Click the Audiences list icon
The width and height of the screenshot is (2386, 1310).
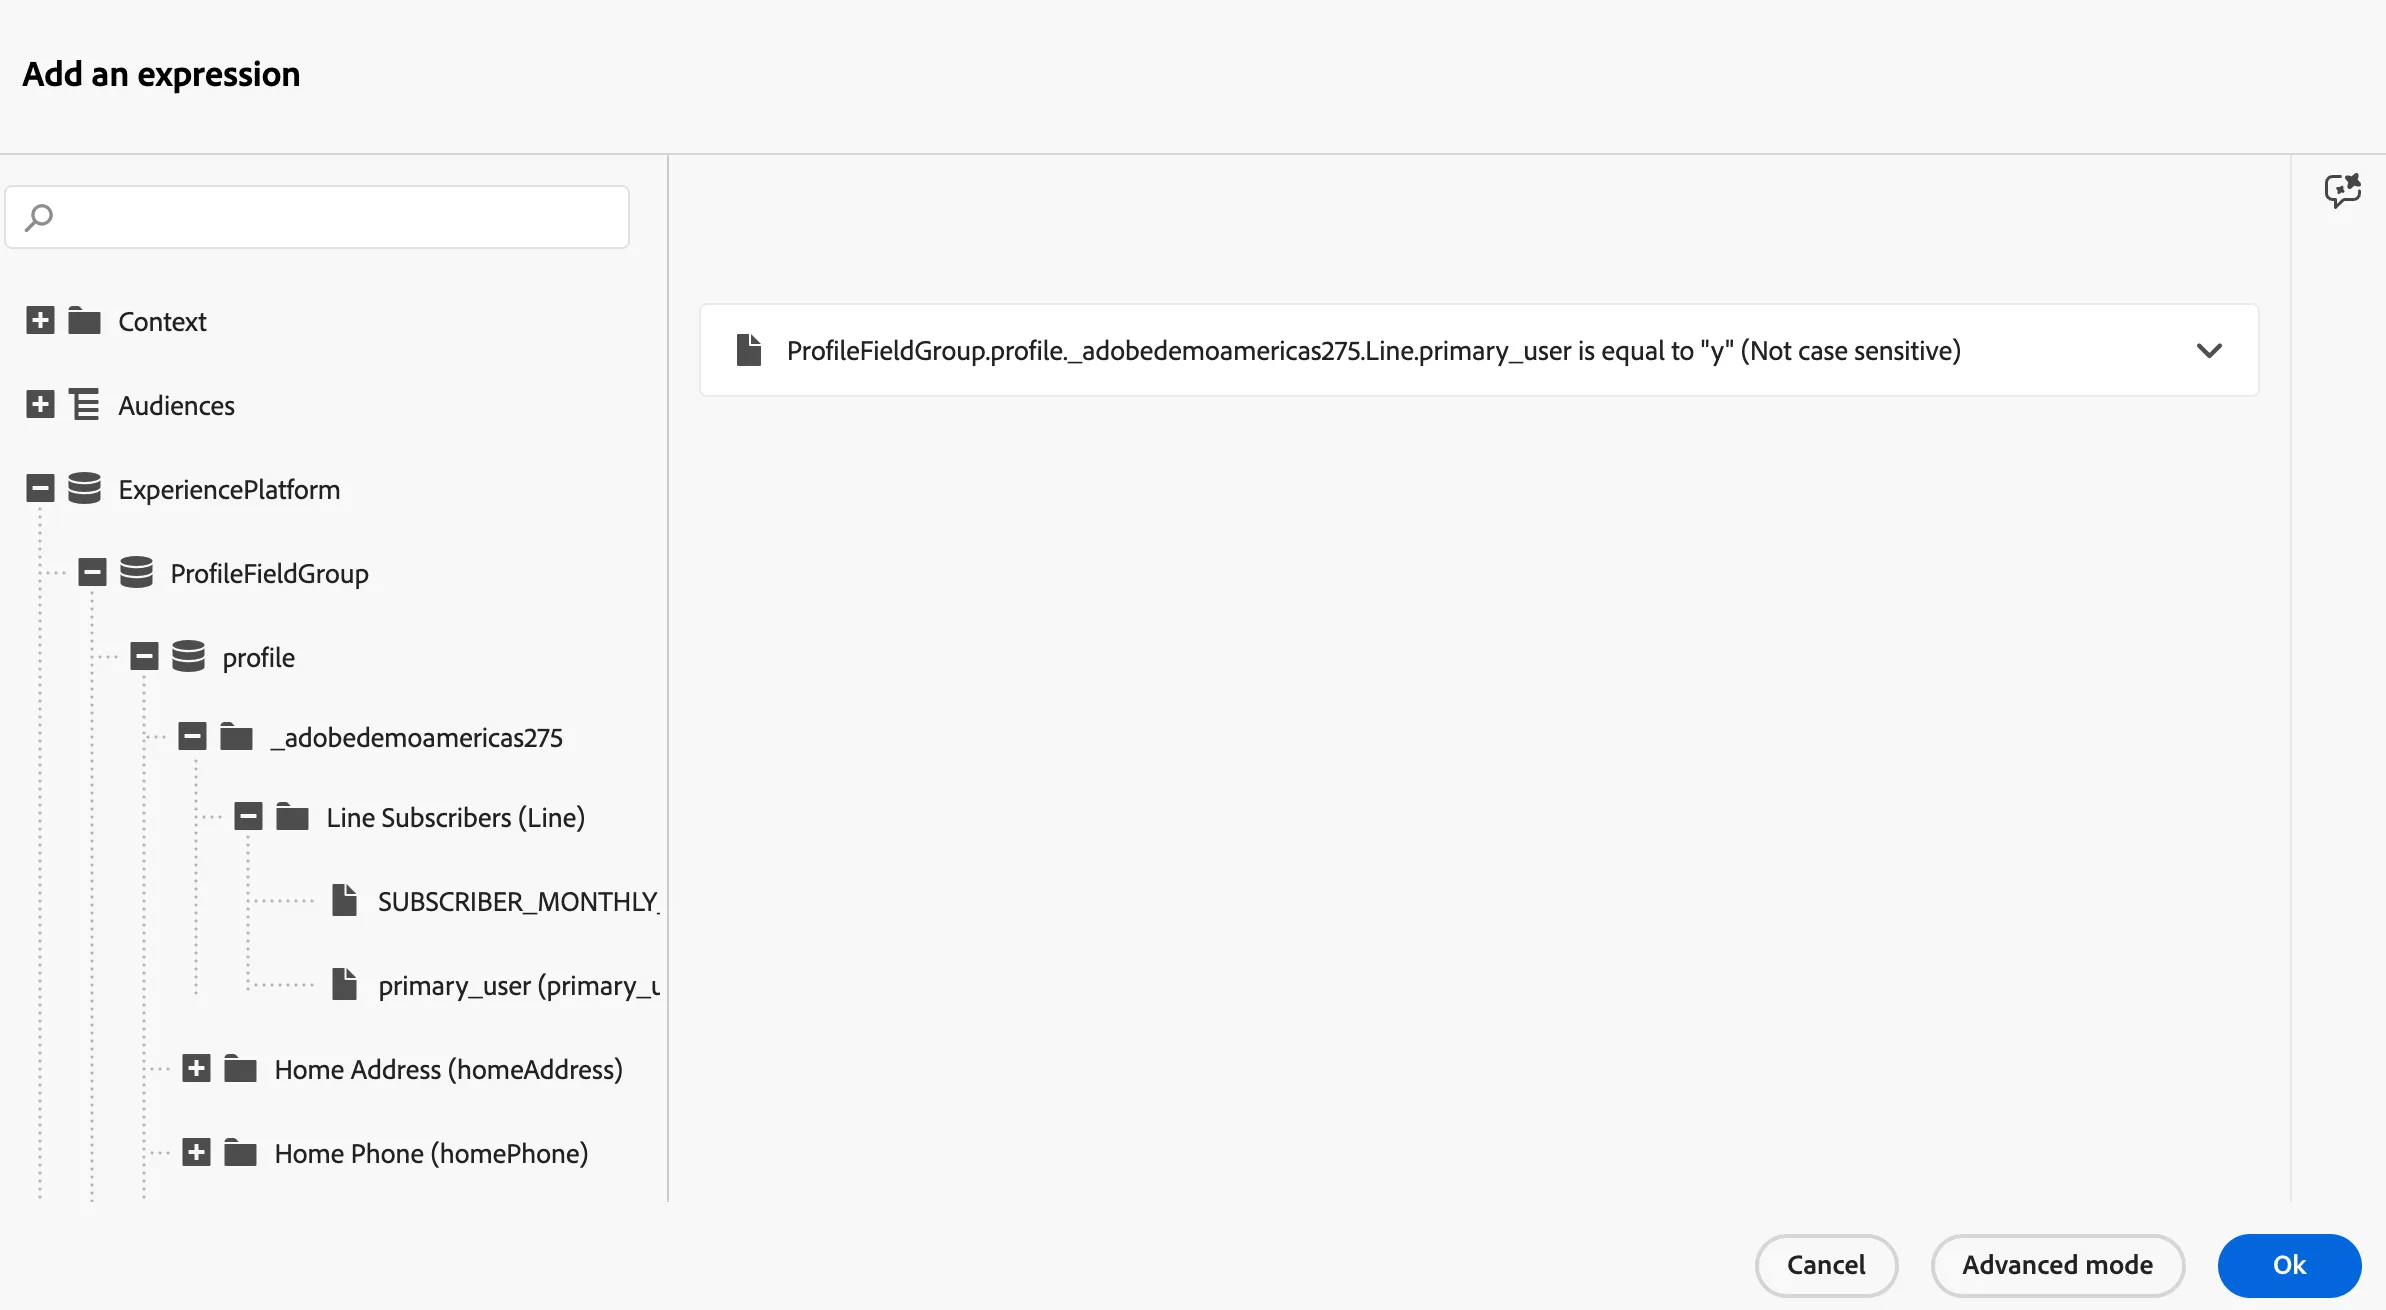tap(85, 405)
